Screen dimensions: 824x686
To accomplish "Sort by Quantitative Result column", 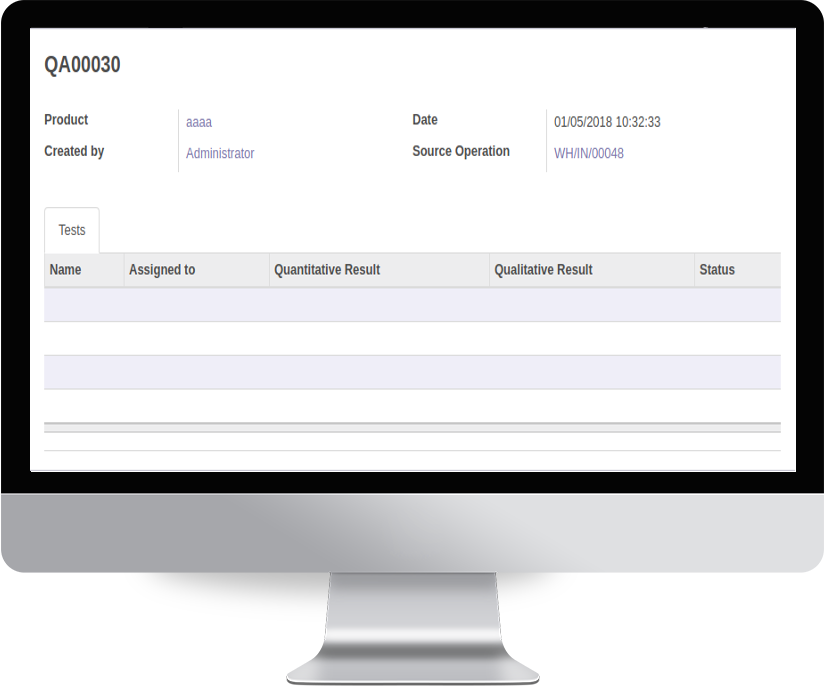I will (379, 270).
